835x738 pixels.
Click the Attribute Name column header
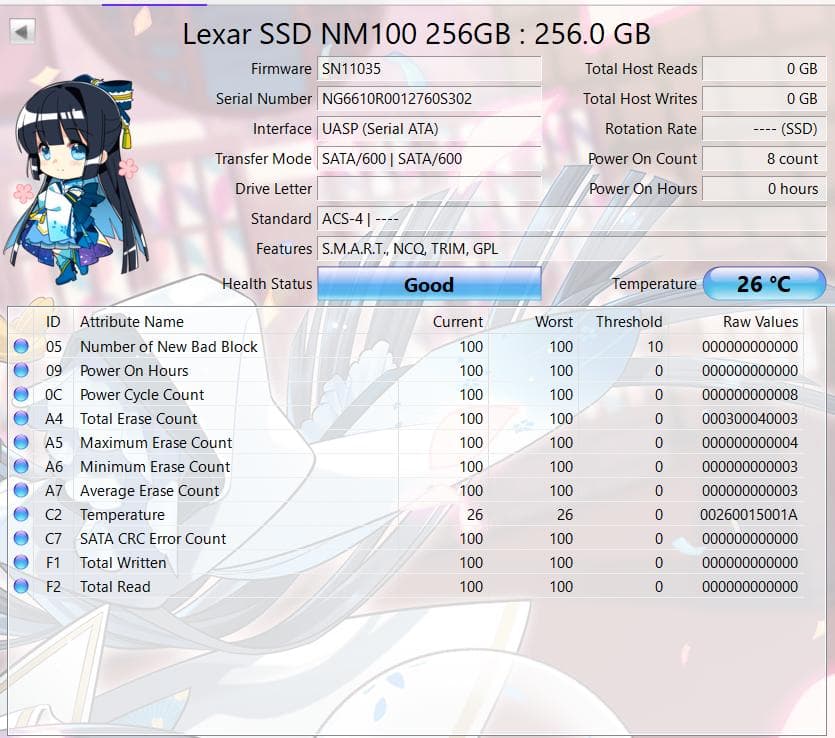[x=133, y=322]
